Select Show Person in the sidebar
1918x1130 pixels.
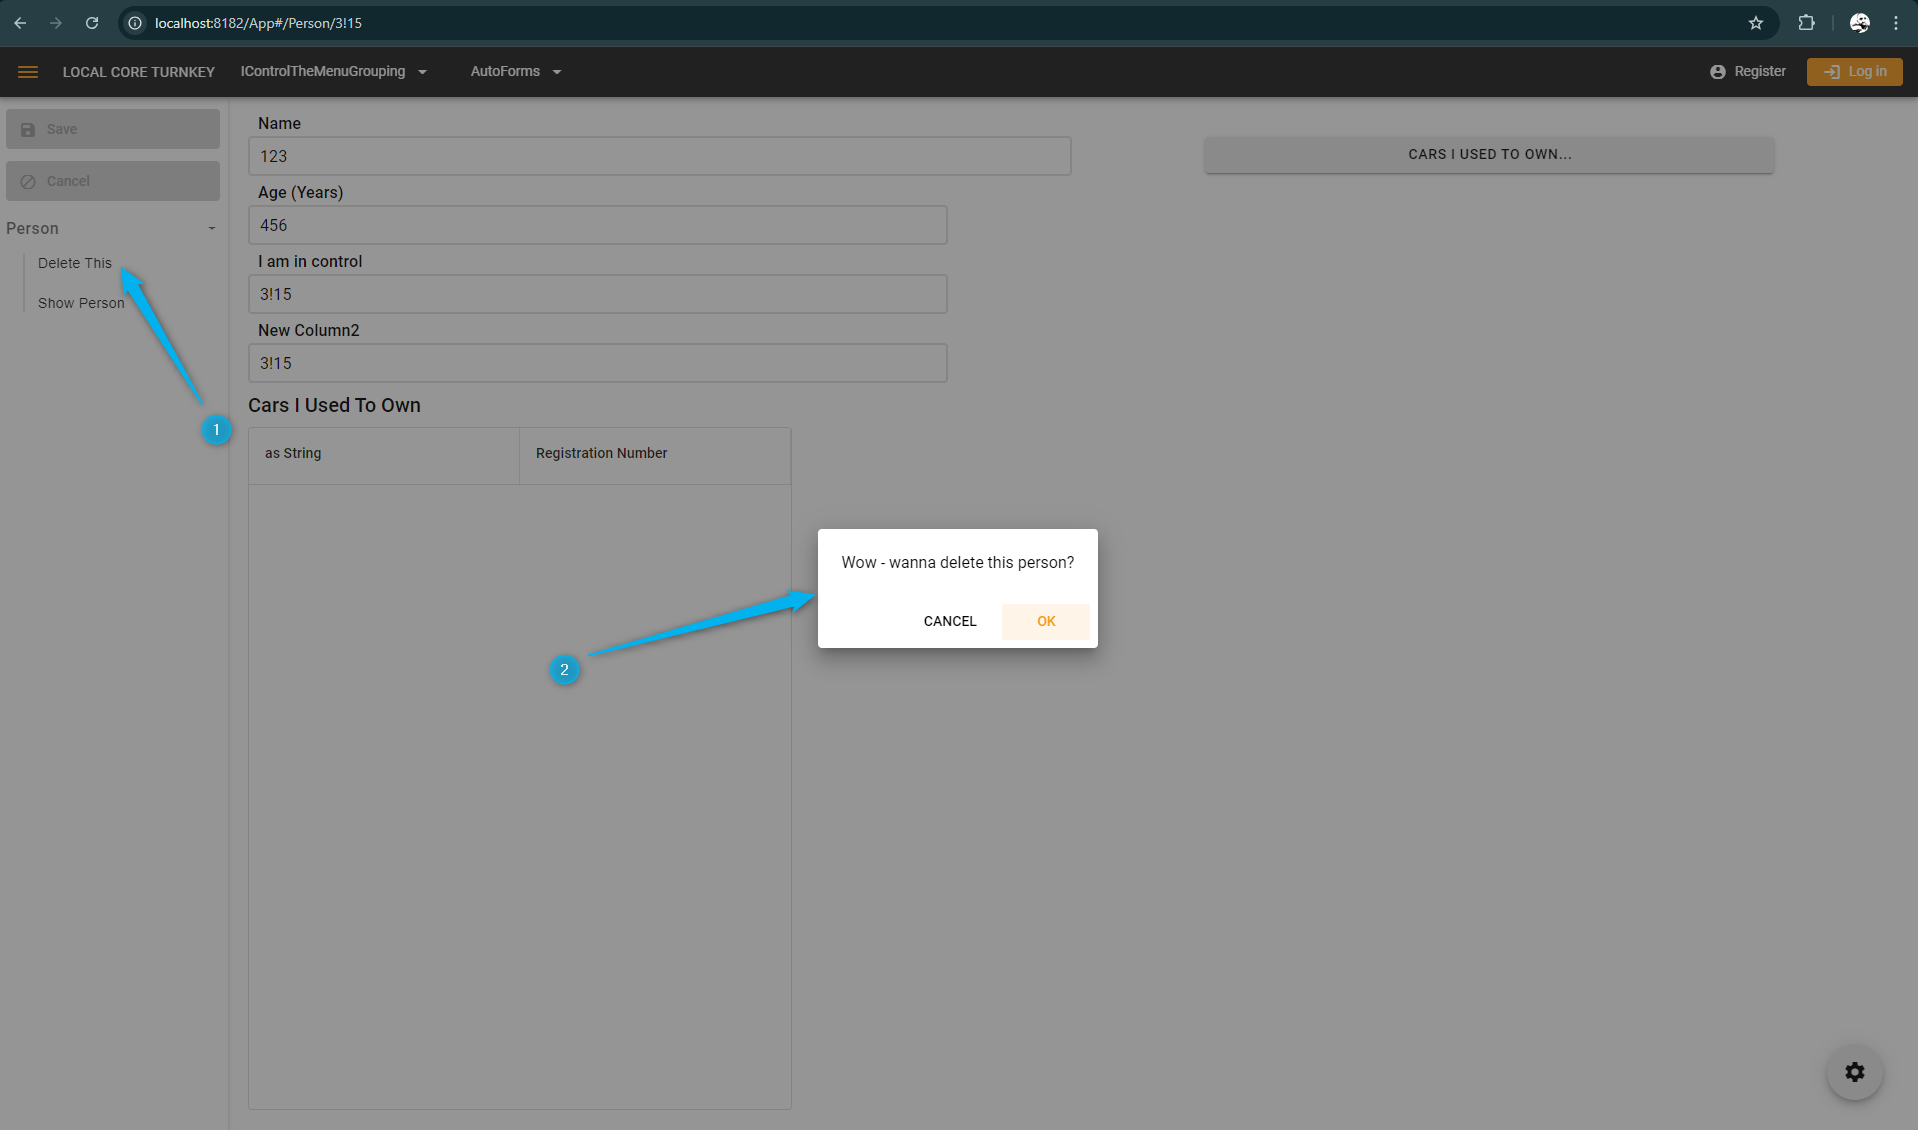(x=81, y=303)
